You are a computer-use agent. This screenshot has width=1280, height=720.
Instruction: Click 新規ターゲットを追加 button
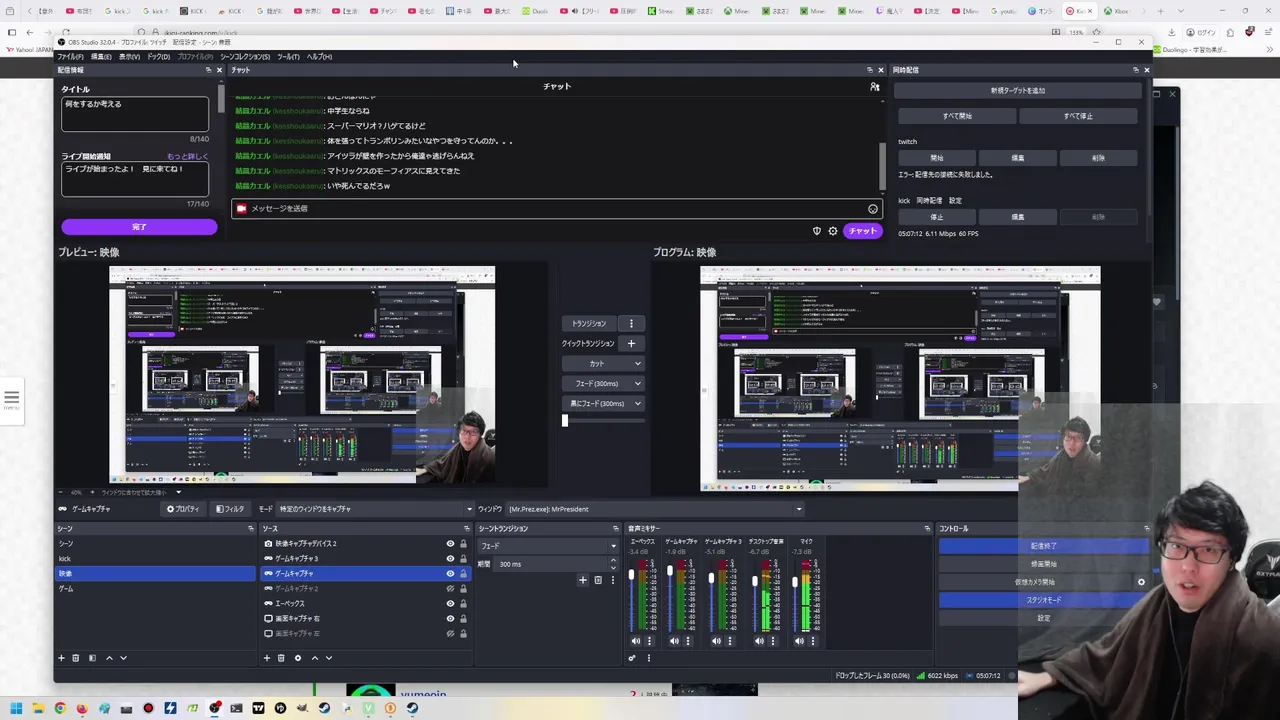(1018, 90)
